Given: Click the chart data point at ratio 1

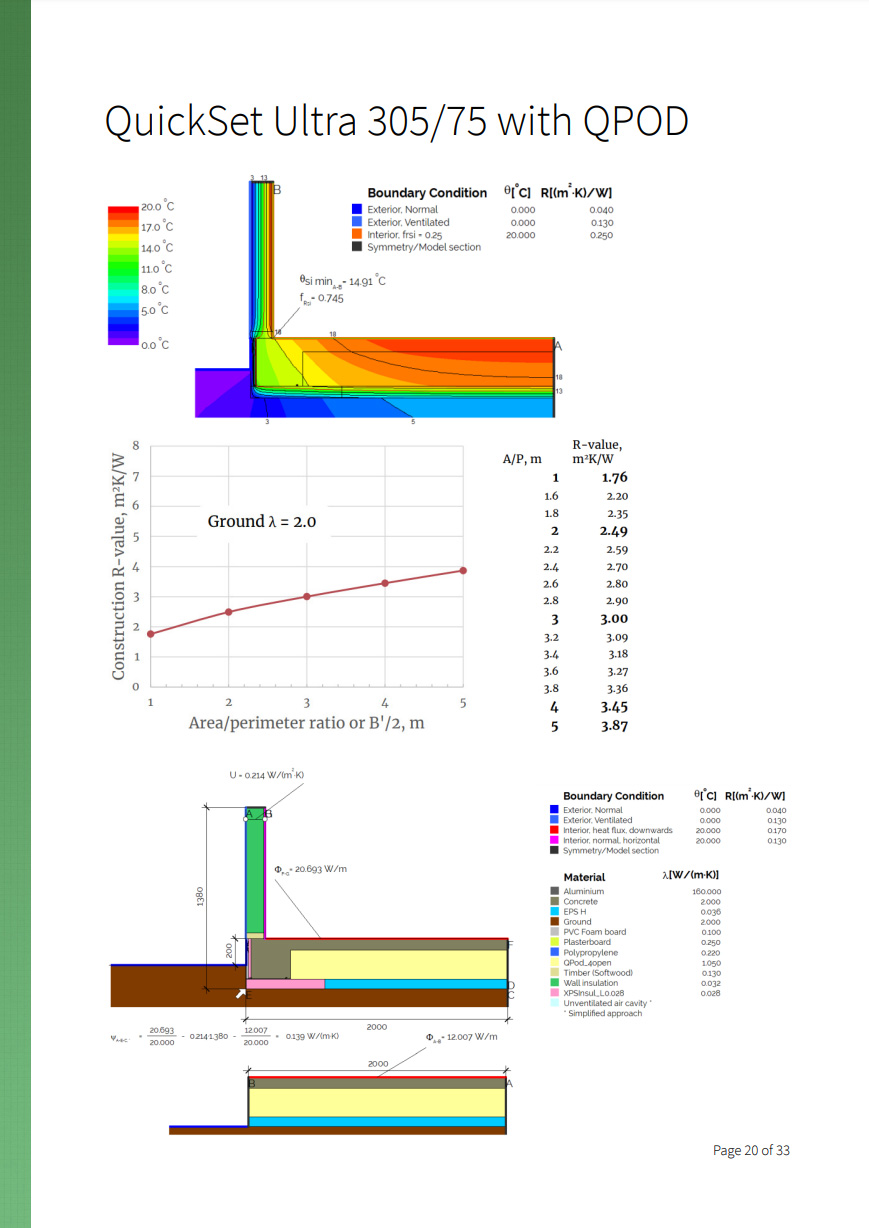Looking at the screenshot, I should click(151, 633).
